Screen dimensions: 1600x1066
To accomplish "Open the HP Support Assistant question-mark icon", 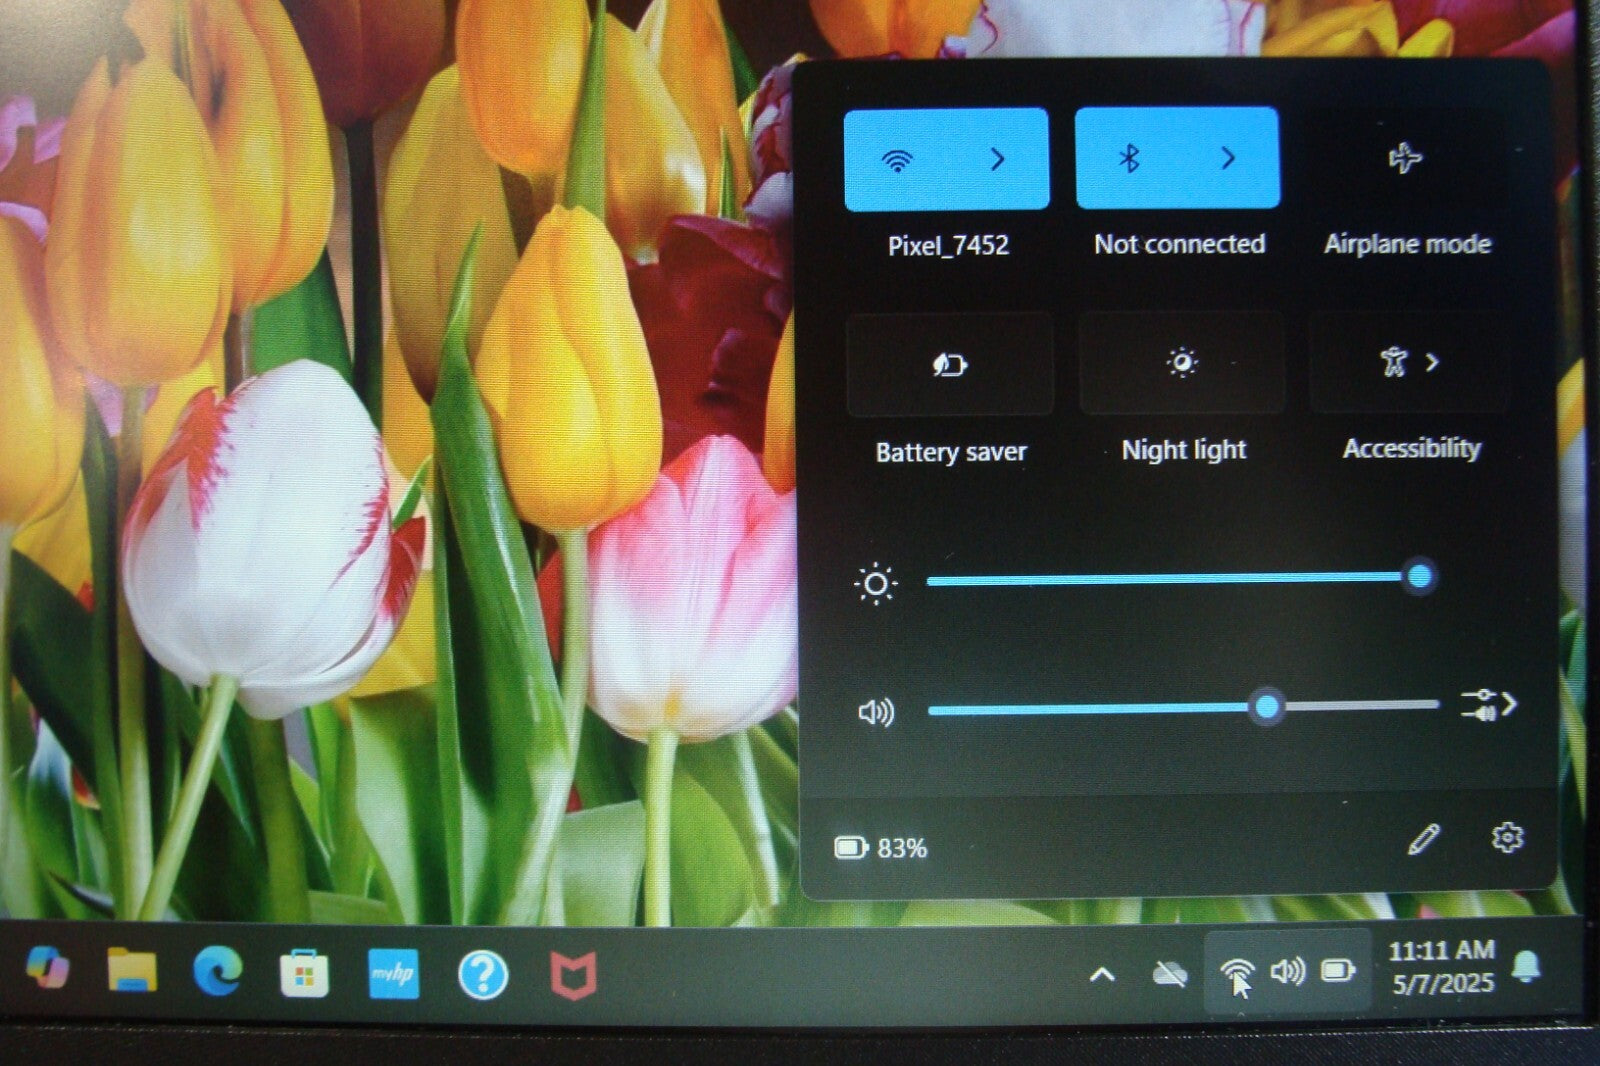I will (482, 974).
